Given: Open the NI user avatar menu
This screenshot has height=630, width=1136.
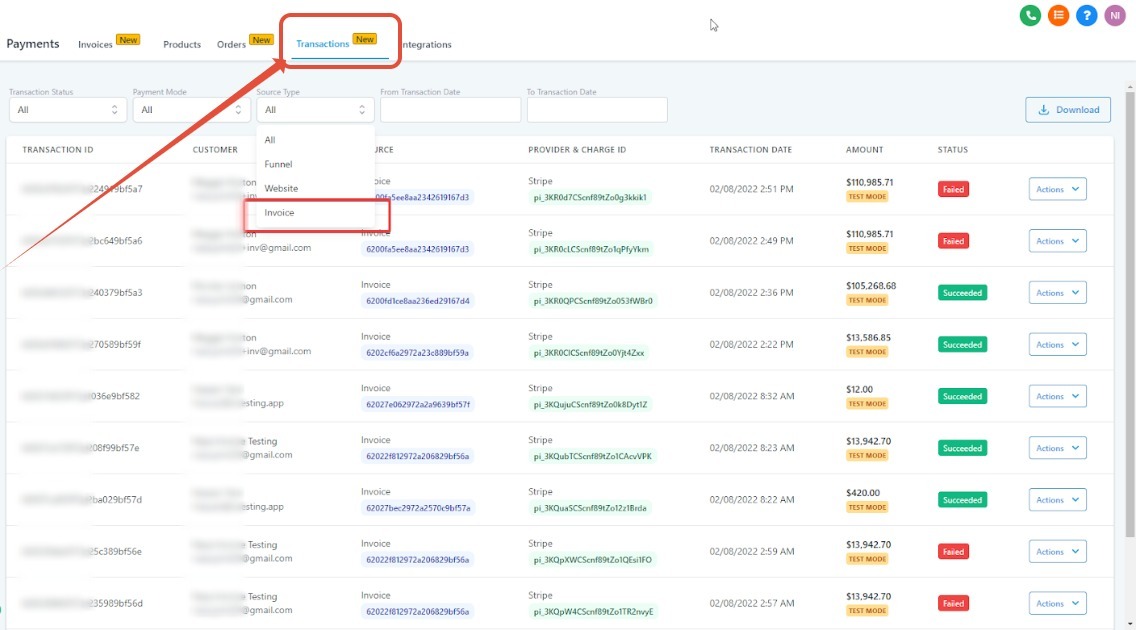Looking at the screenshot, I should [x=1114, y=15].
